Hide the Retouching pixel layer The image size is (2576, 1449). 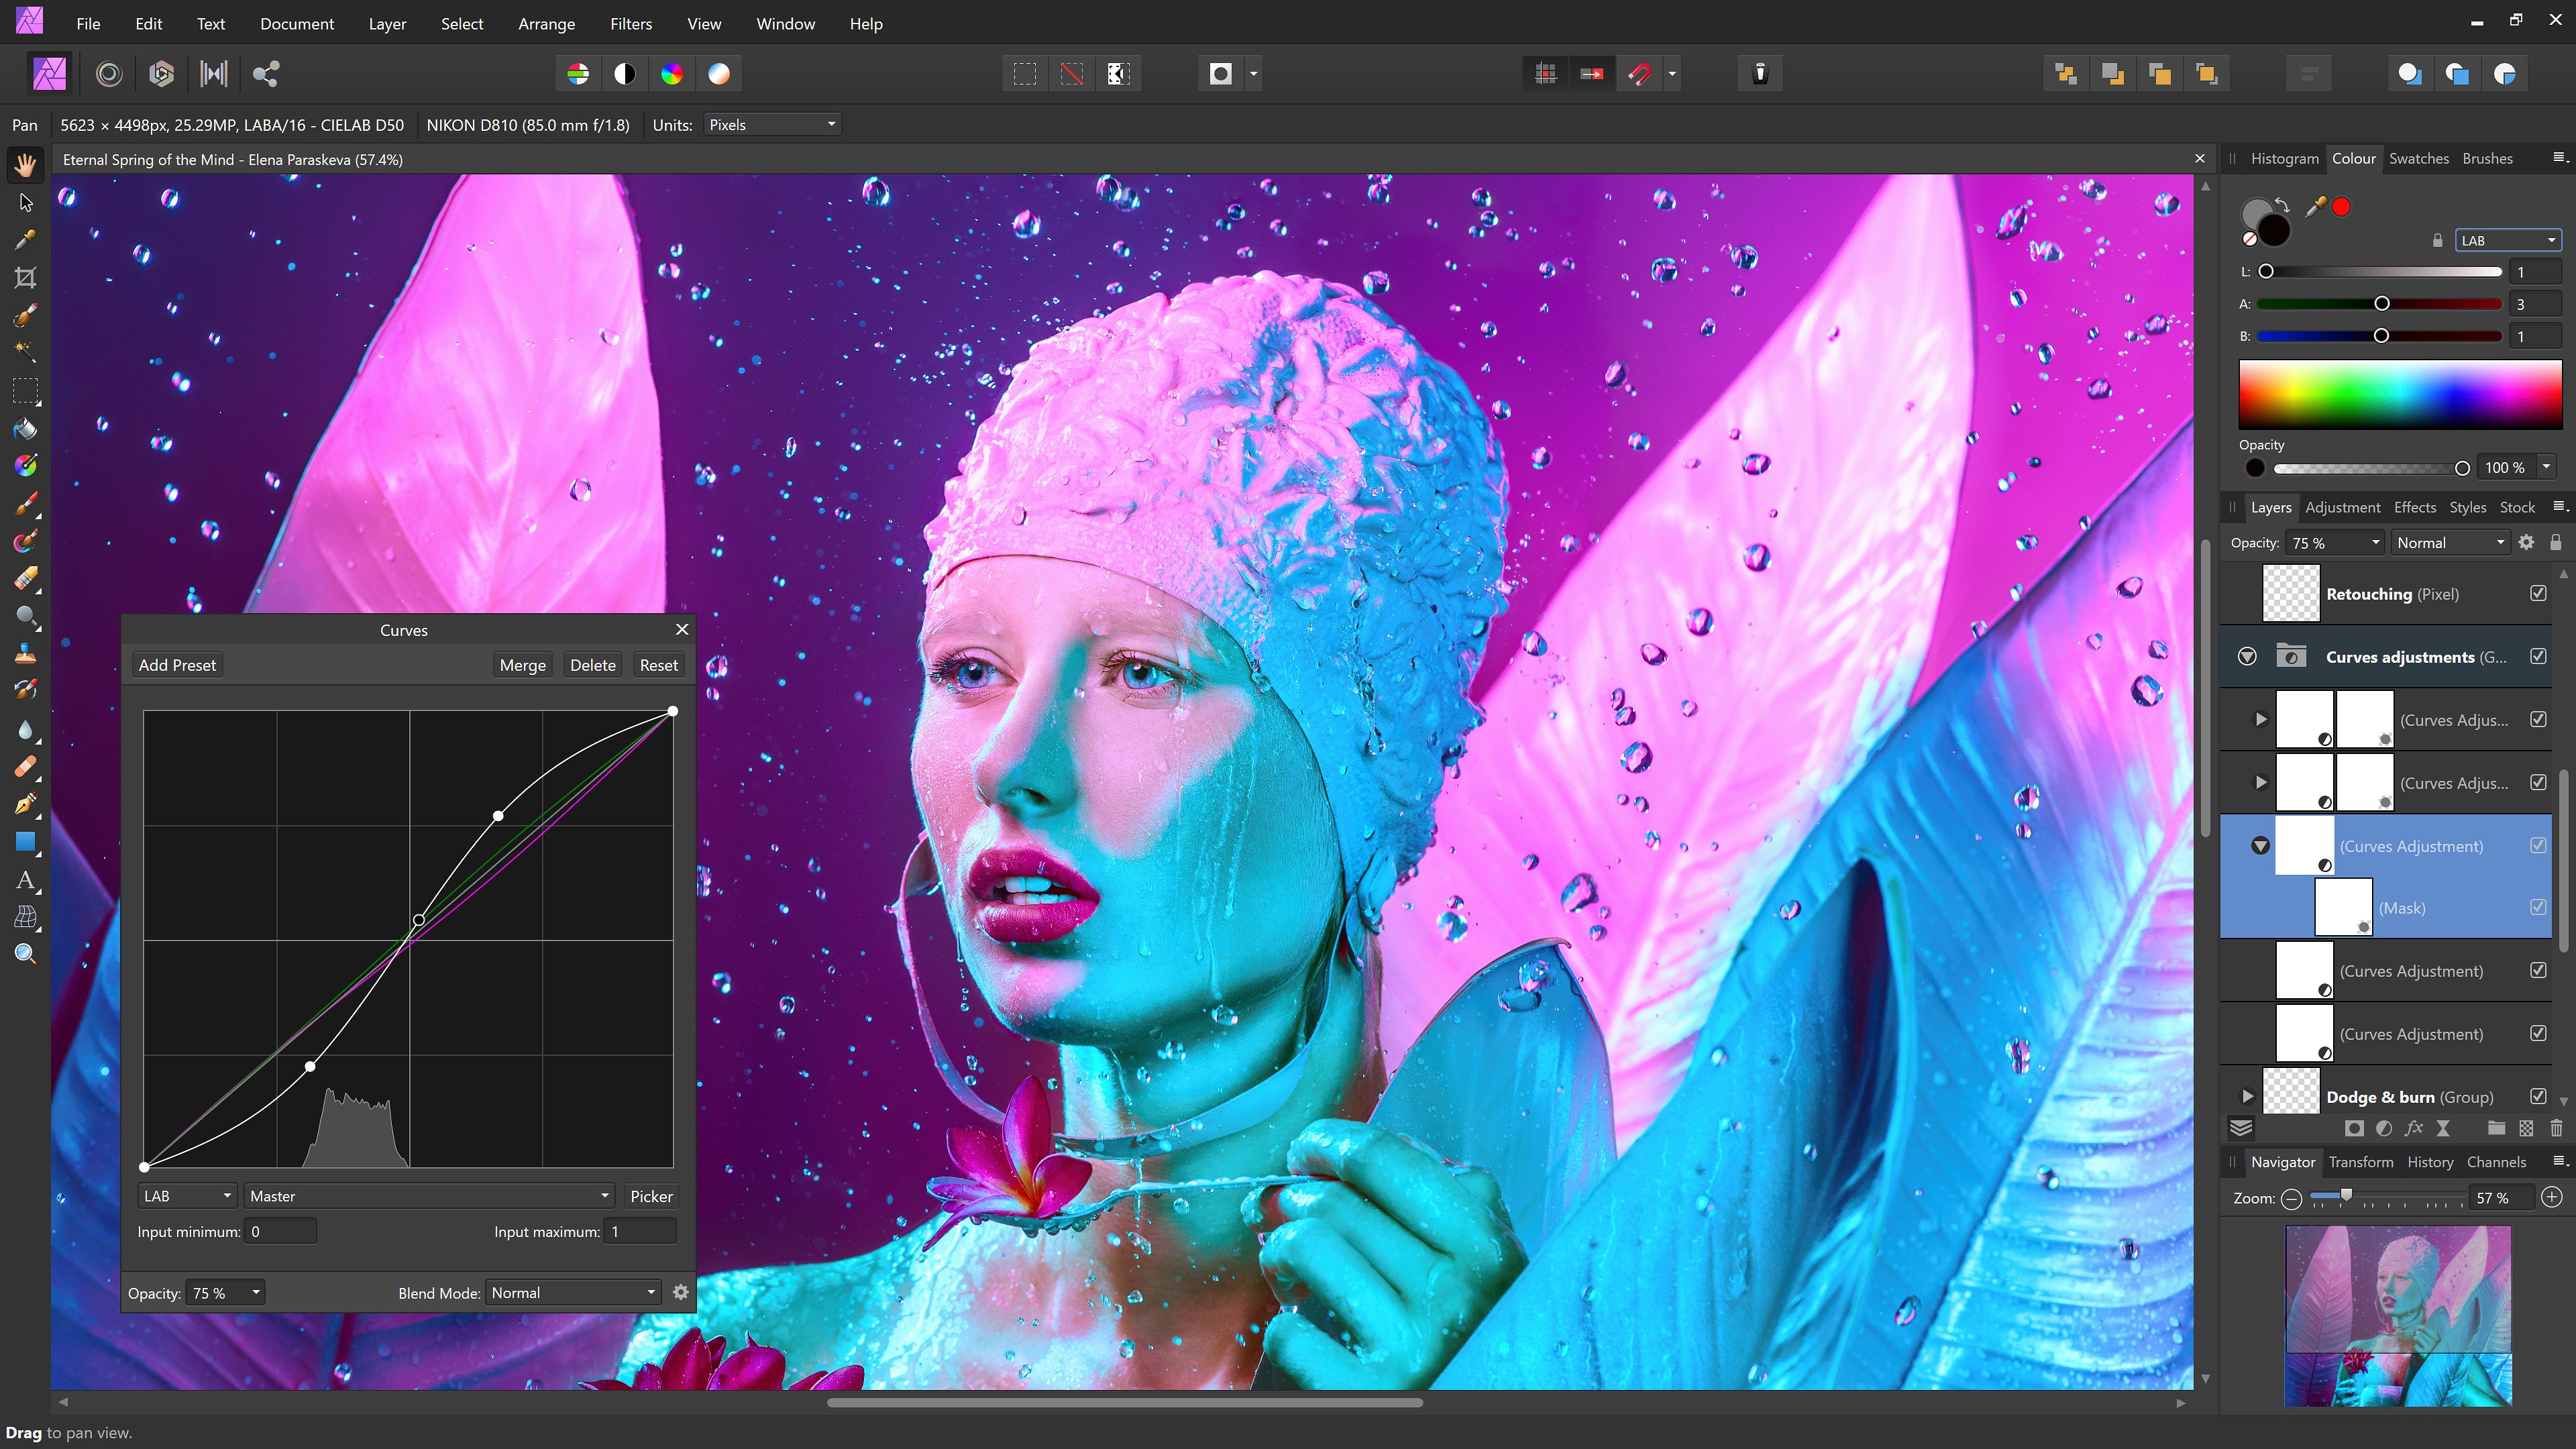coord(2538,593)
